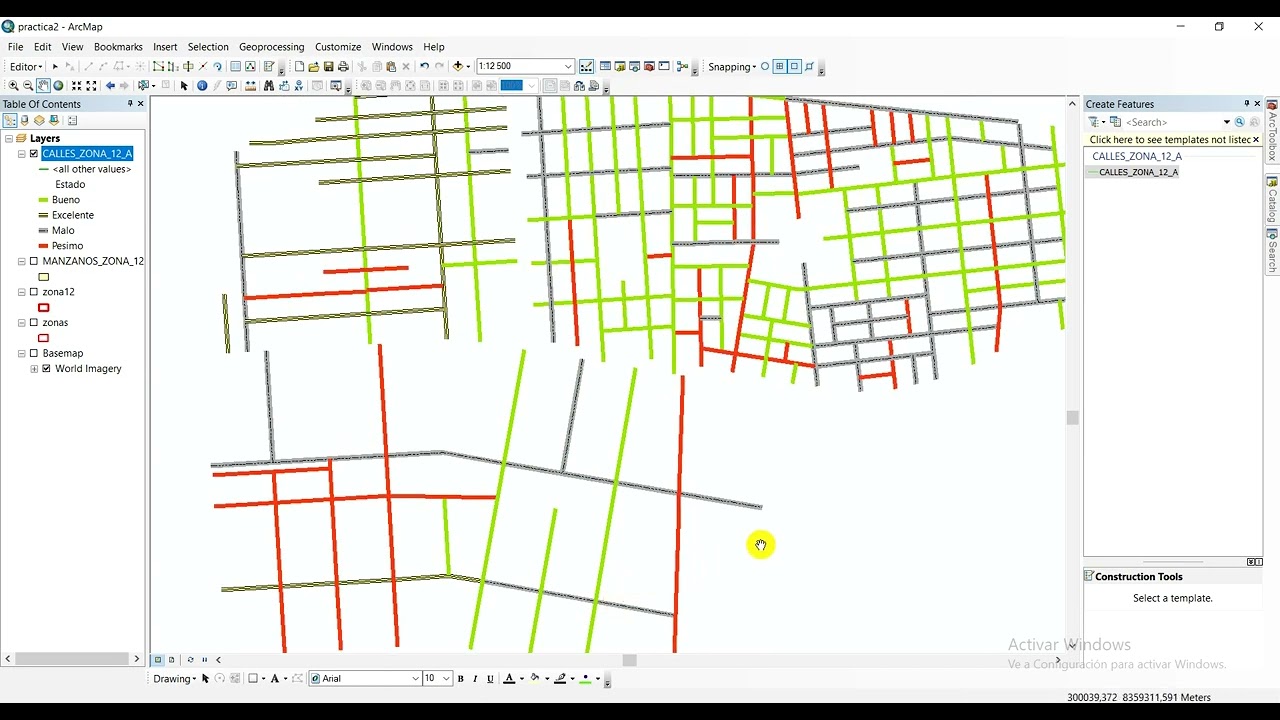Switch TOC to List By Visibility
The image size is (1280, 720).
point(40,121)
